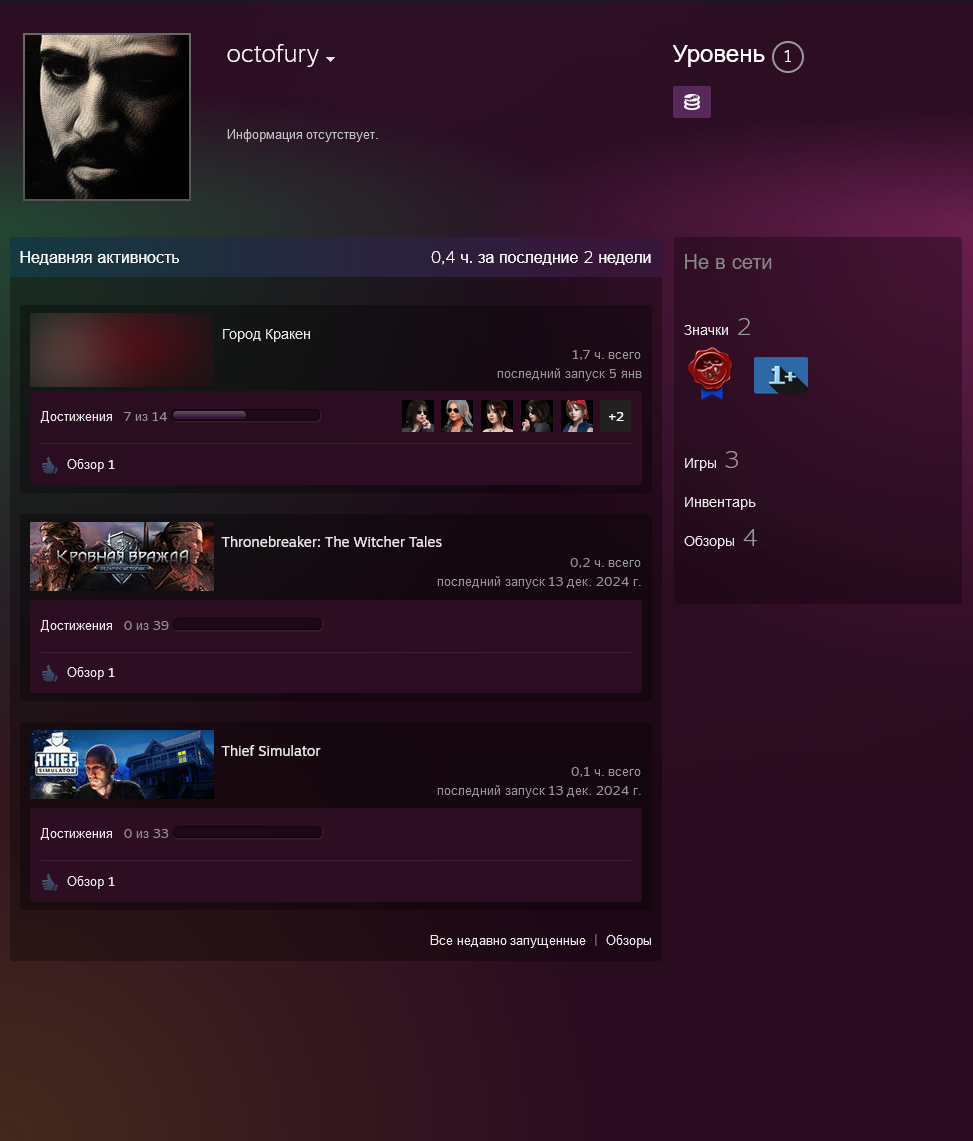Open the blue 1+ badge

coord(781,375)
